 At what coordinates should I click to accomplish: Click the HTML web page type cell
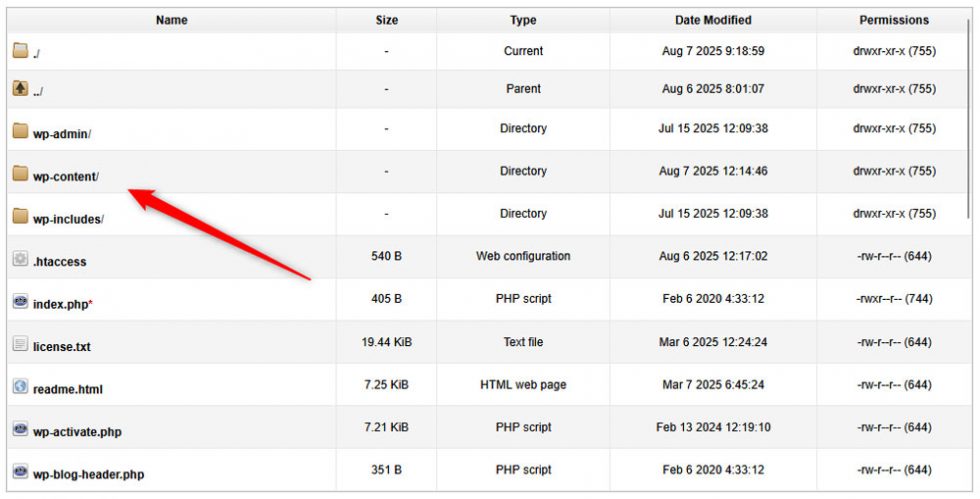(x=523, y=385)
